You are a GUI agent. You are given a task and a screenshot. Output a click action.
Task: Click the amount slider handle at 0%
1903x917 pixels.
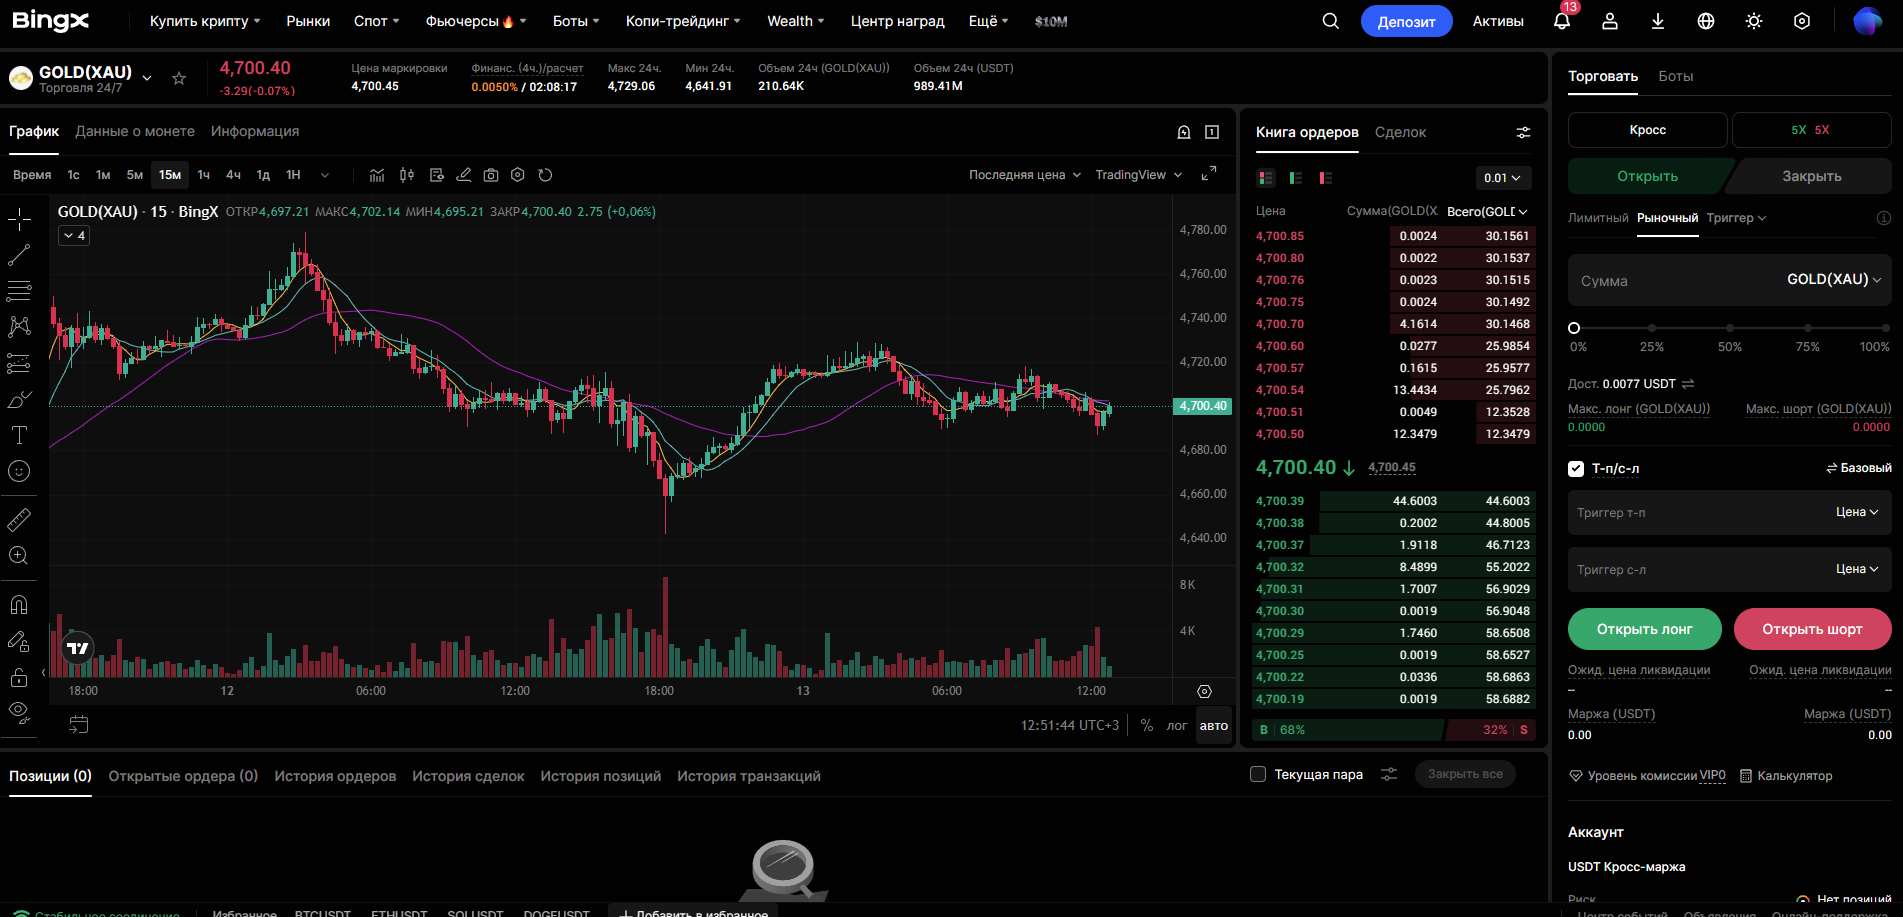1574,328
